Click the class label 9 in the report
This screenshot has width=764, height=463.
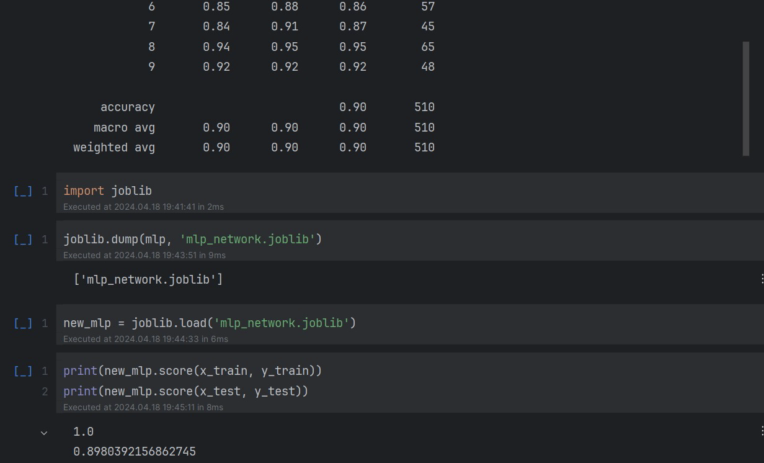click(x=152, y=67)
